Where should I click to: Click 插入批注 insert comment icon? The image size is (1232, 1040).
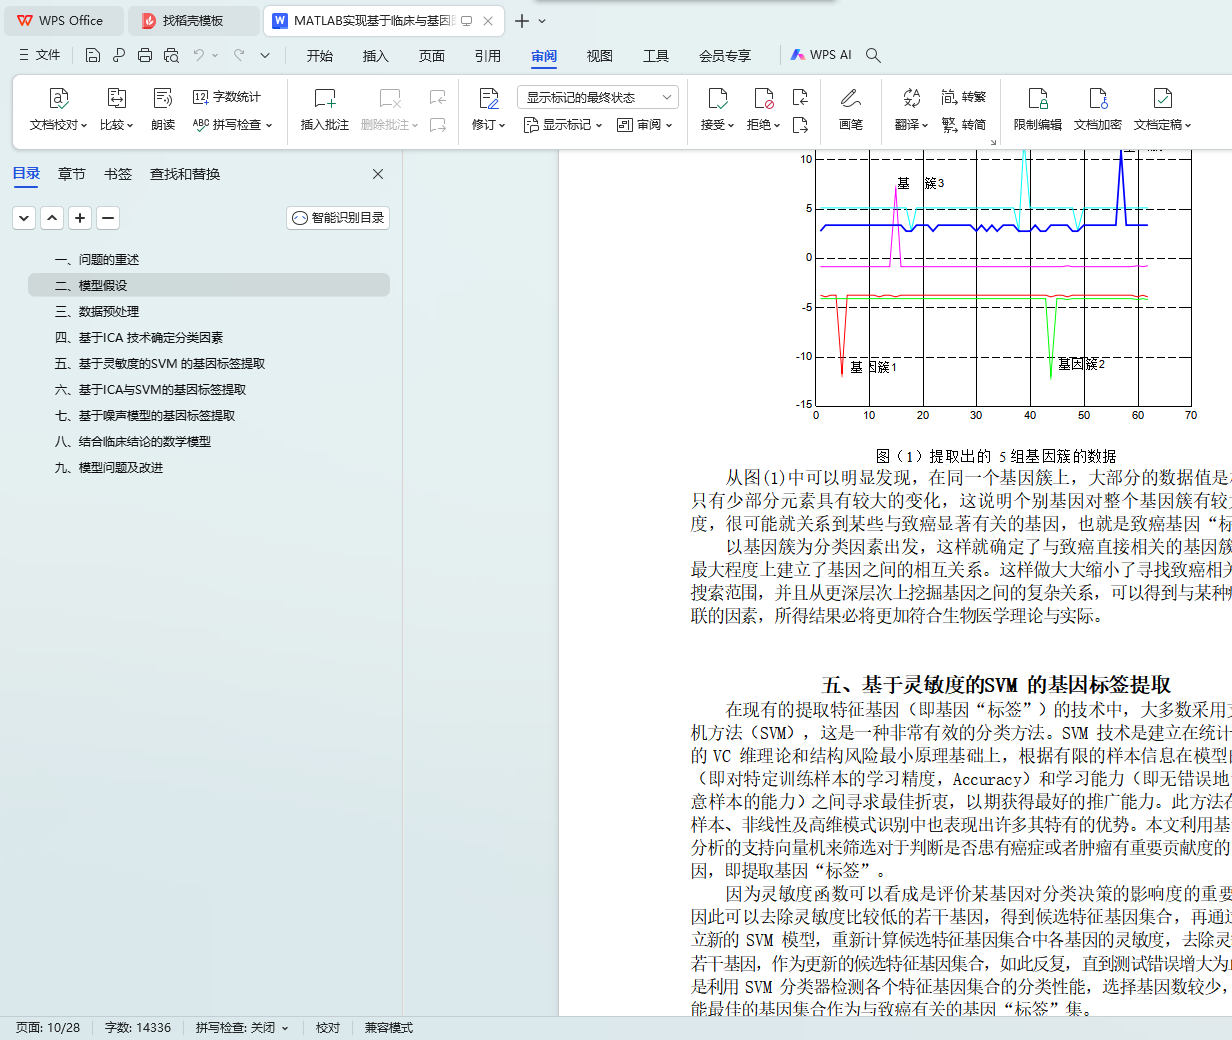pos(325,98)
